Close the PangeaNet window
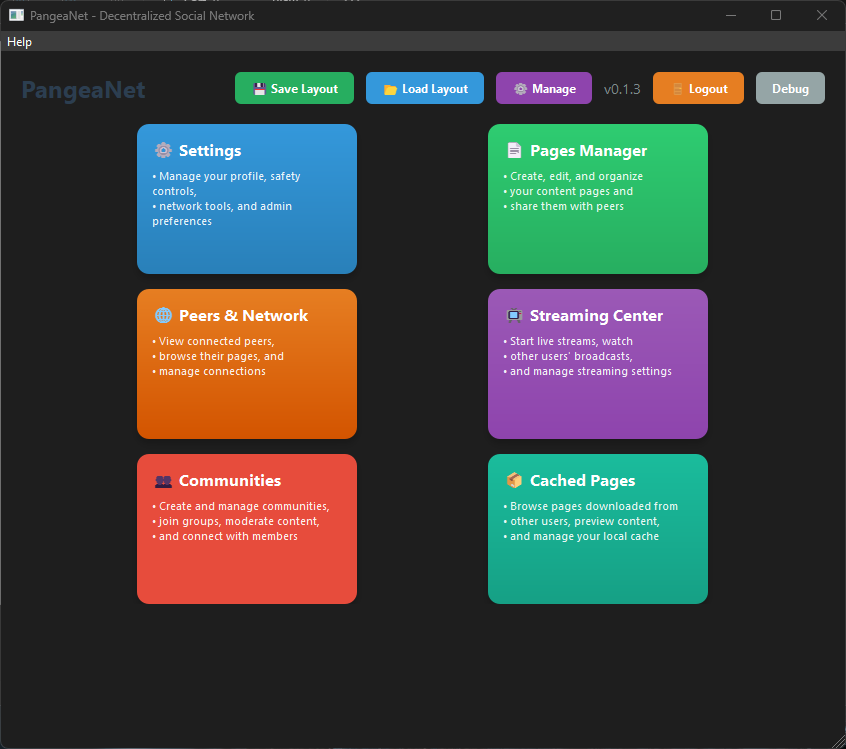This screenshot has height=749, width=846. pyautogui.click(x=822, y=15)
